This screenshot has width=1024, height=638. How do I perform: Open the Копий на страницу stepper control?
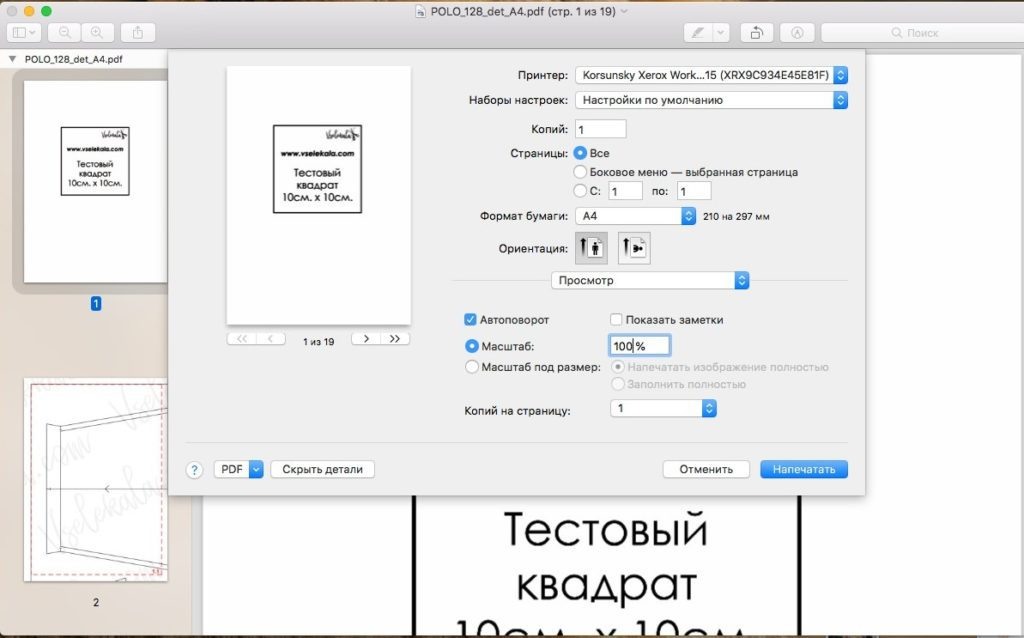pos(708,408)
